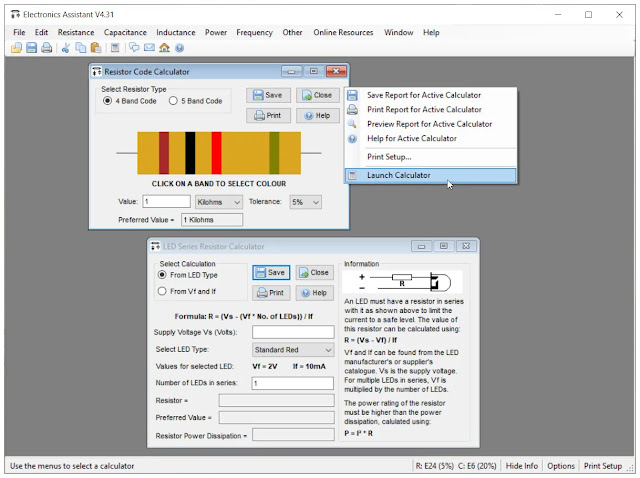Minimize the Resistor Code Calculator window

pyautogui.click(x=291, y=71)
